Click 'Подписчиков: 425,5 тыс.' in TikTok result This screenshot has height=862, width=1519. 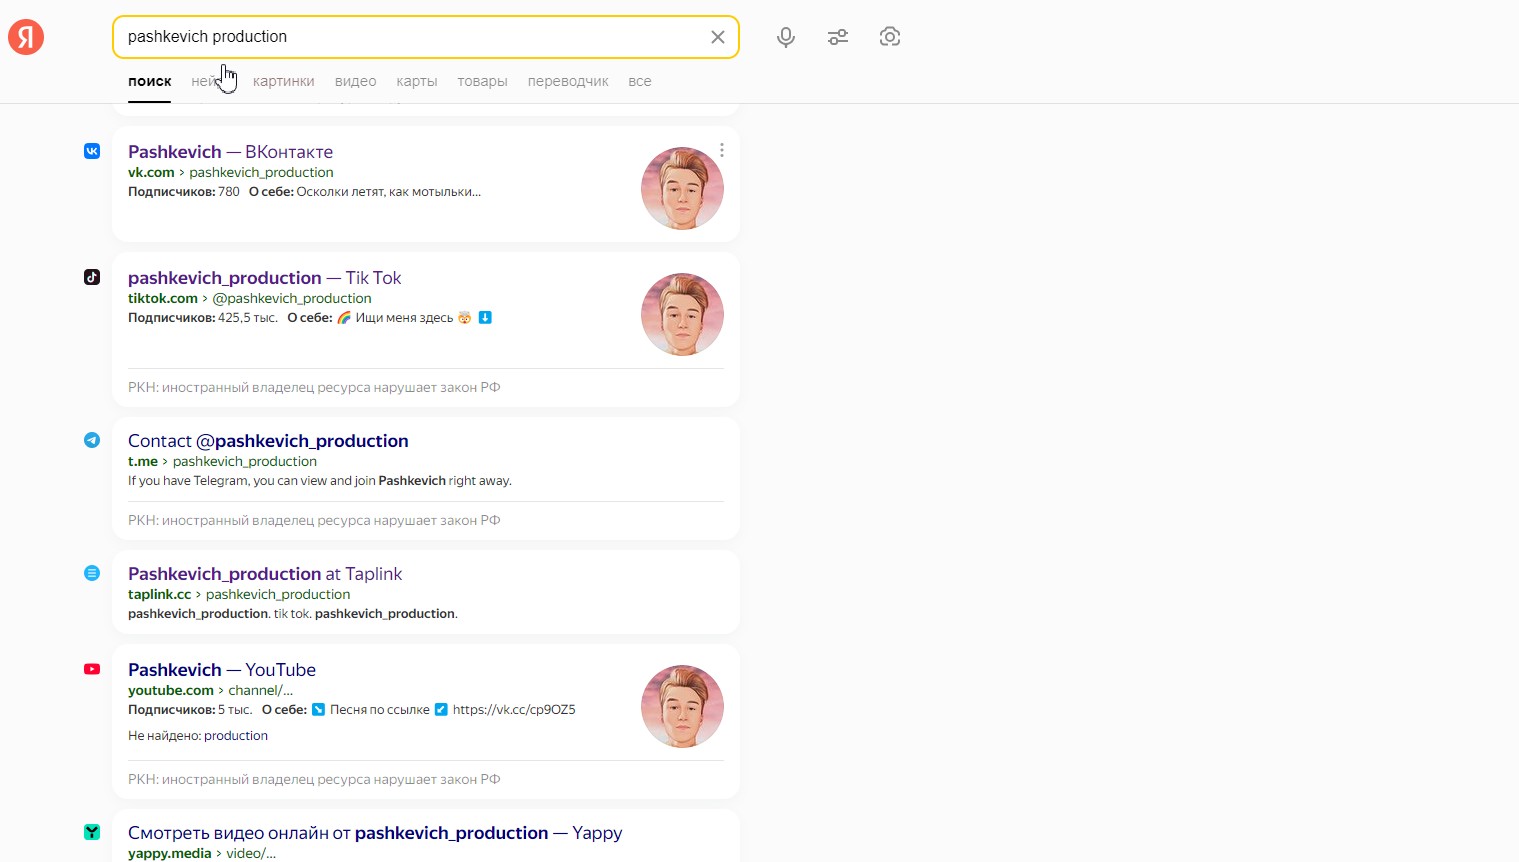(203, 318)
